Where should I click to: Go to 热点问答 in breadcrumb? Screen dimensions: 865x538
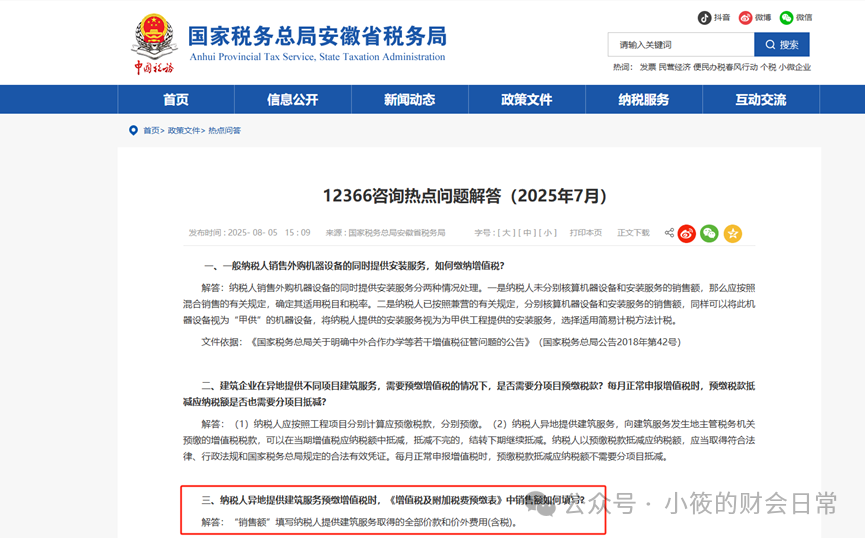(225, 131)
